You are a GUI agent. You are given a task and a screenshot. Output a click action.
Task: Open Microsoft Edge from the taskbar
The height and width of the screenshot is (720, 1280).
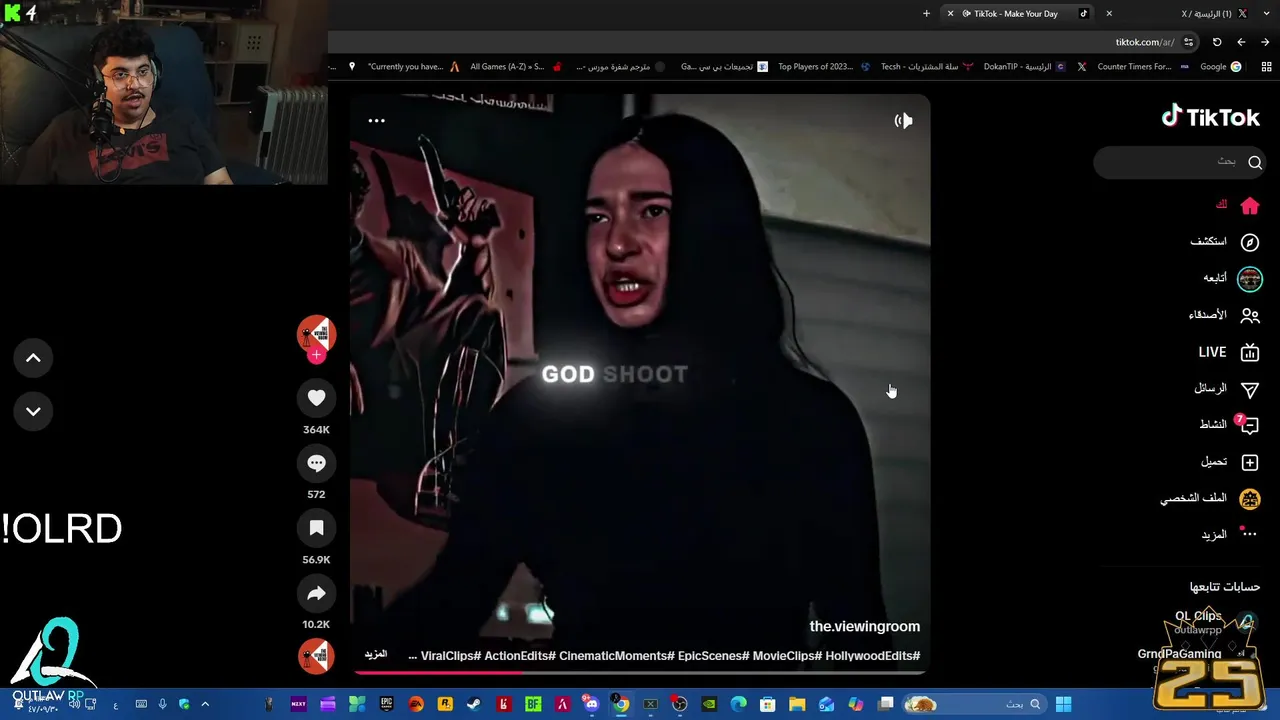coord(738,704)
